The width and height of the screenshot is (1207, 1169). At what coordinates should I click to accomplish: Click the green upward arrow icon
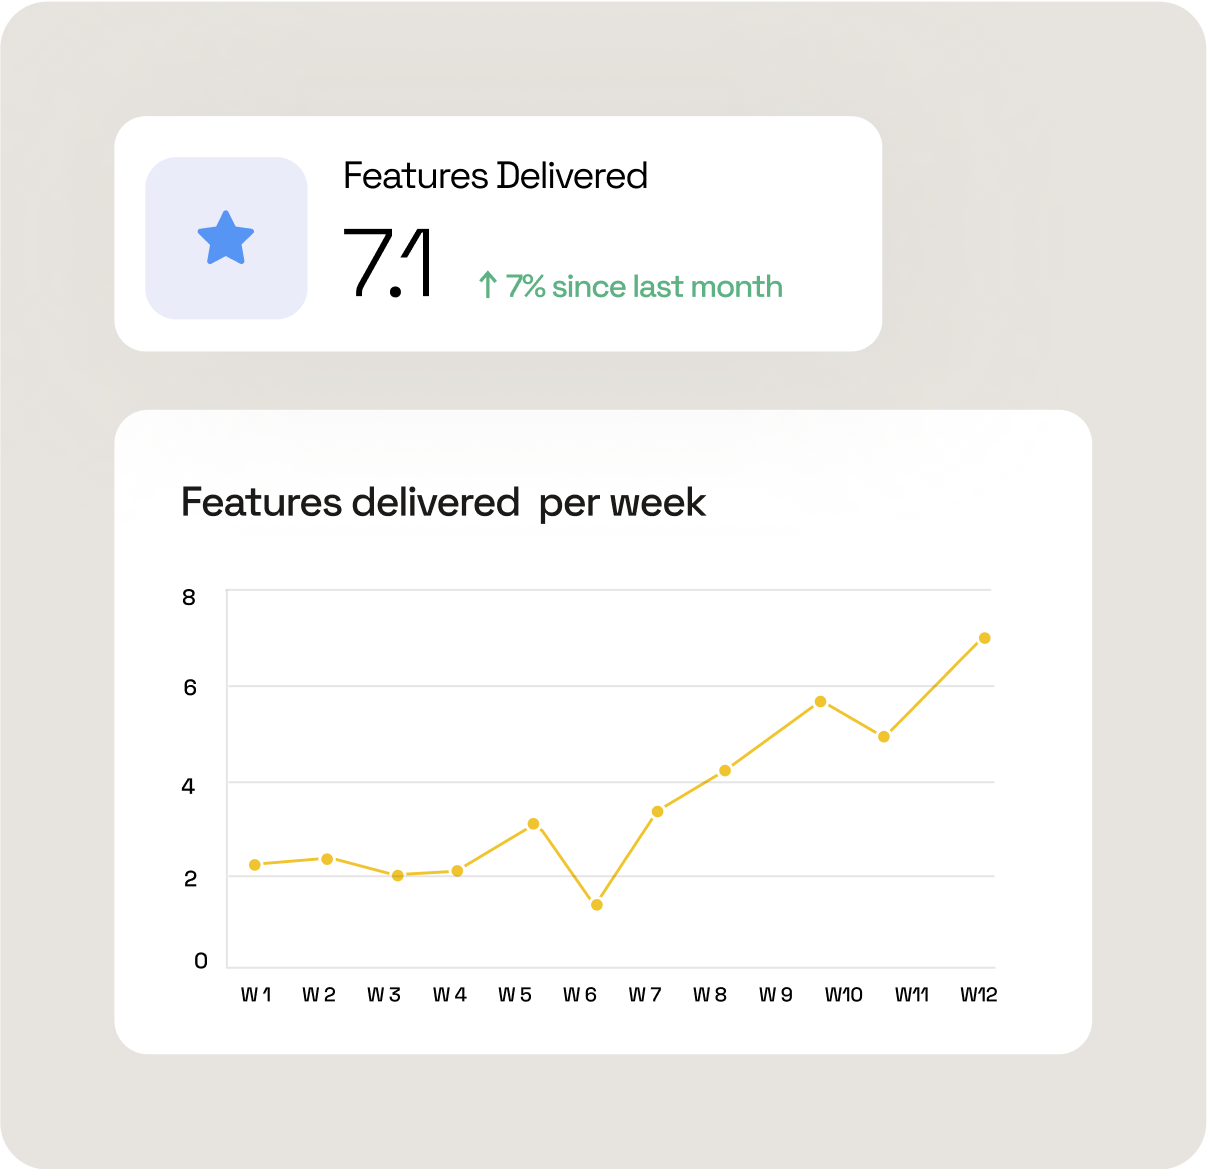tap(487, 285)
